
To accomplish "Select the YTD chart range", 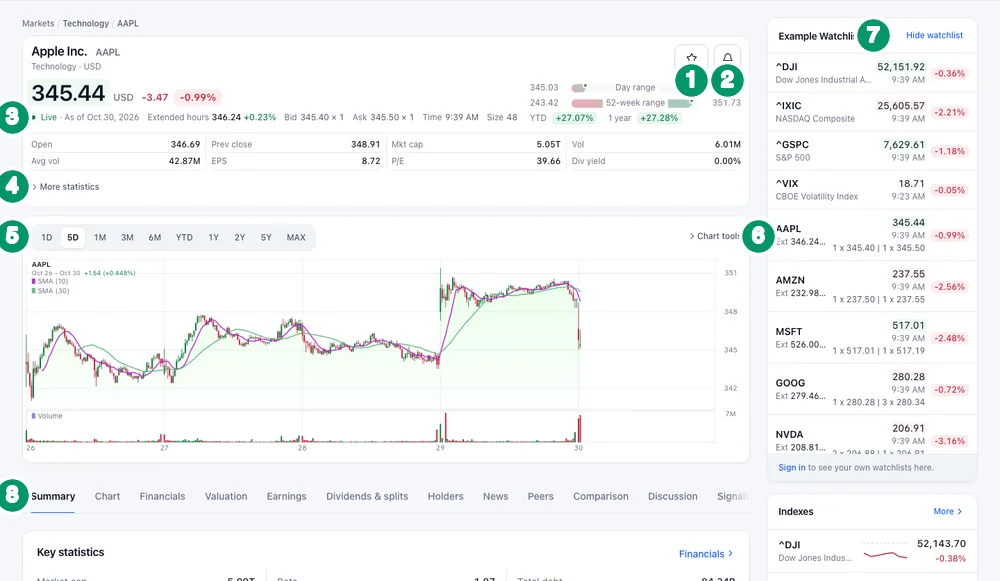I will [184, 237].
